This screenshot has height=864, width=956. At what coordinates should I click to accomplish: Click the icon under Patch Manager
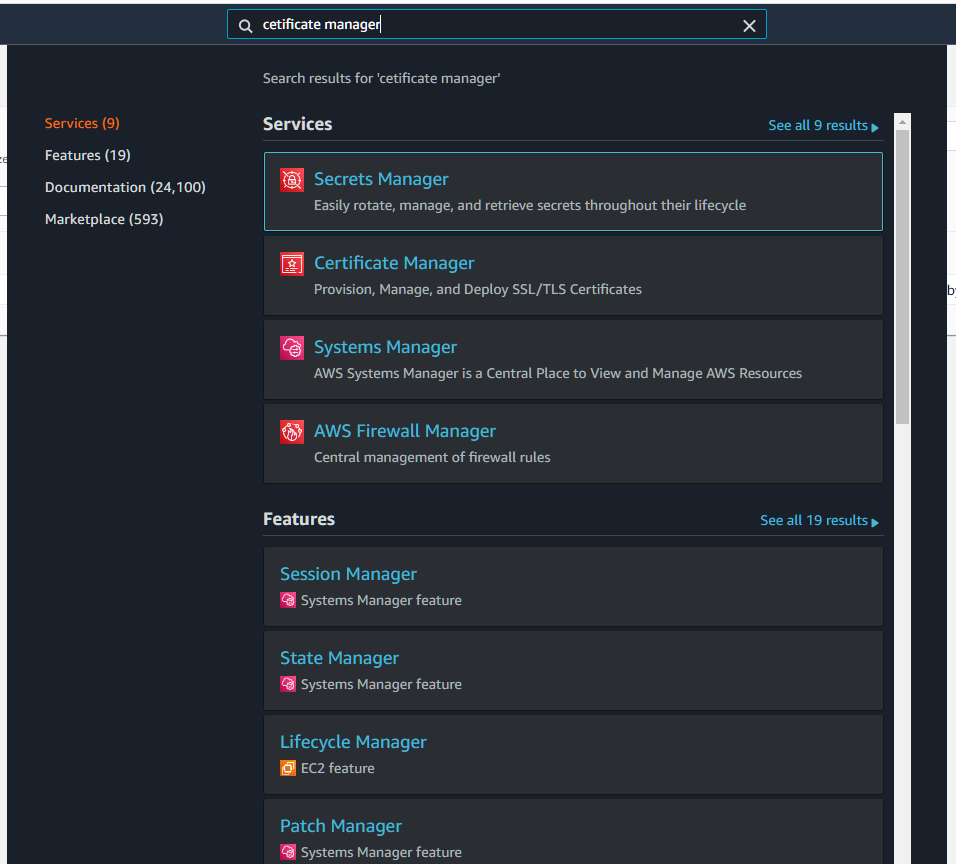click(288, 852)
